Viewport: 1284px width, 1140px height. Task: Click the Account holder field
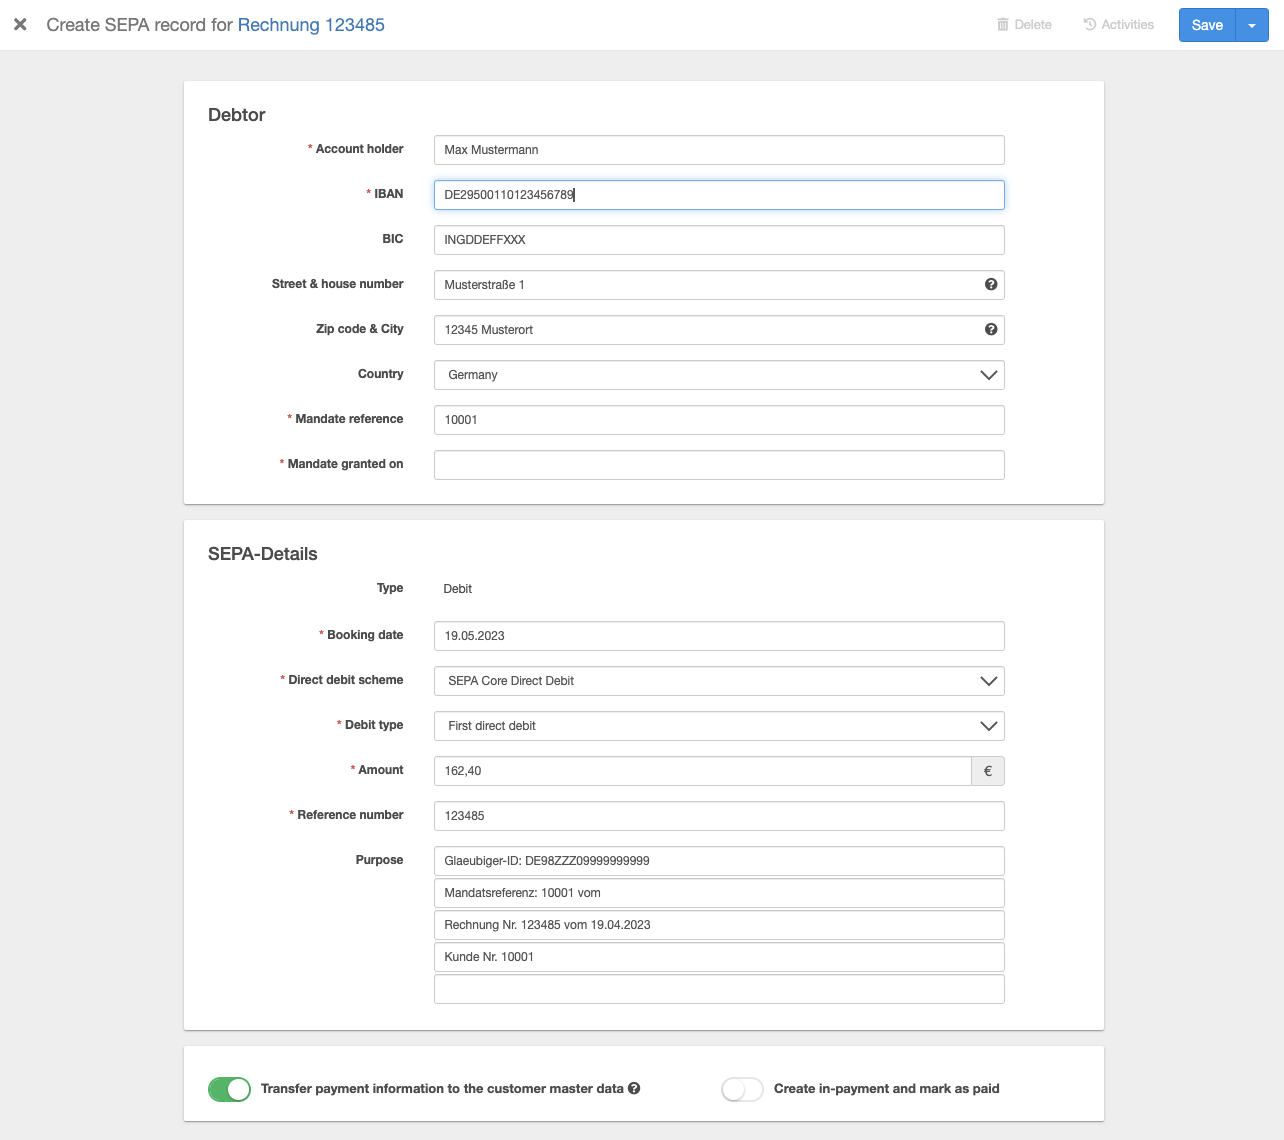pyautogui.click(x=719, y=150)
